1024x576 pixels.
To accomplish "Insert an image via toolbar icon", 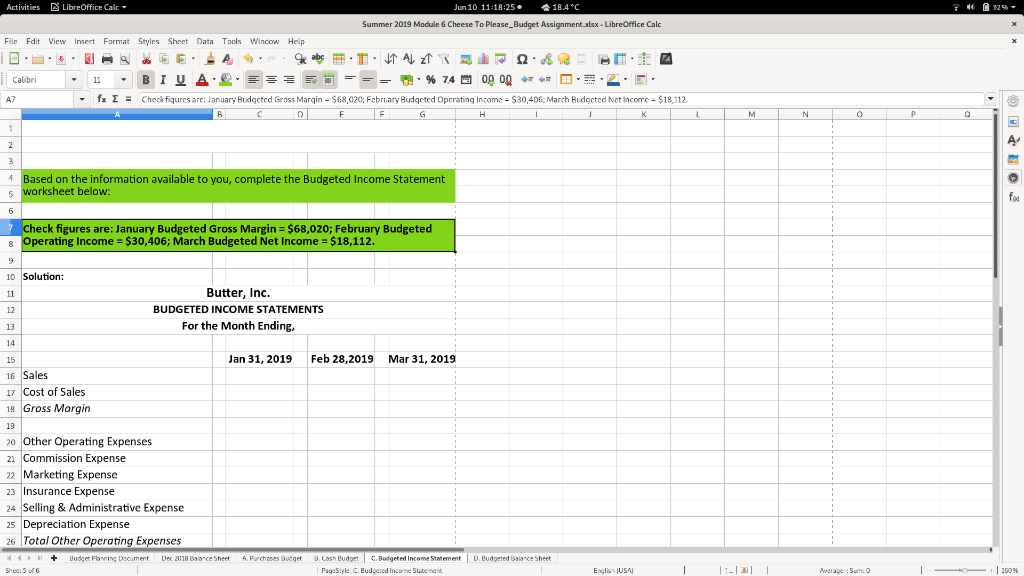I will pyautogui.click(x=466, y=59).
